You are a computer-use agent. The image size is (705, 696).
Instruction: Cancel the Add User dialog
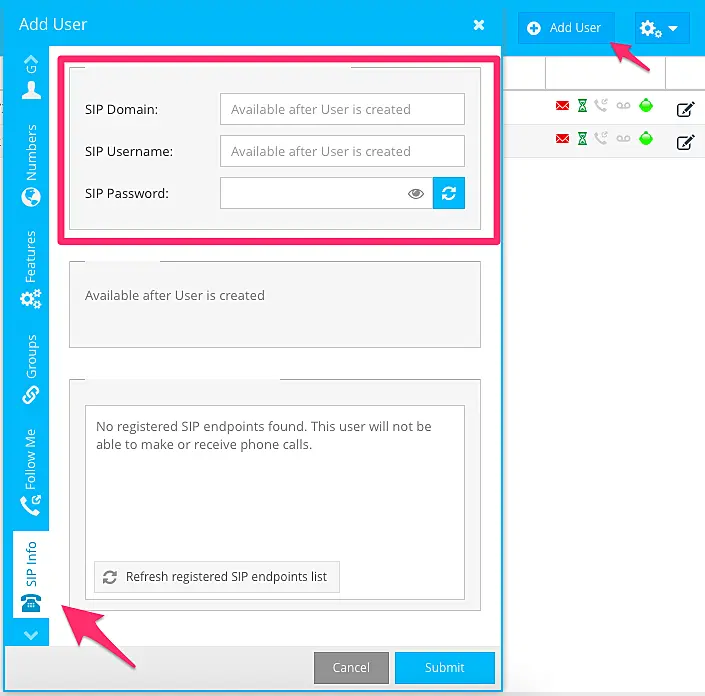pyautogui.click(x=350, y=667)
